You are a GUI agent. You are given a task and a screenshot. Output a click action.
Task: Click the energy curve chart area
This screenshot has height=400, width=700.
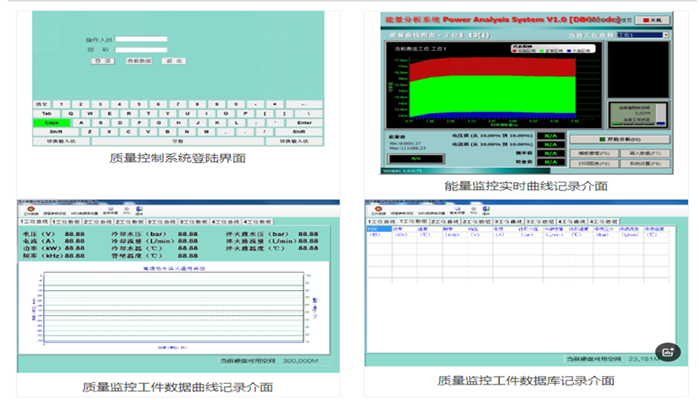(472, 92)
